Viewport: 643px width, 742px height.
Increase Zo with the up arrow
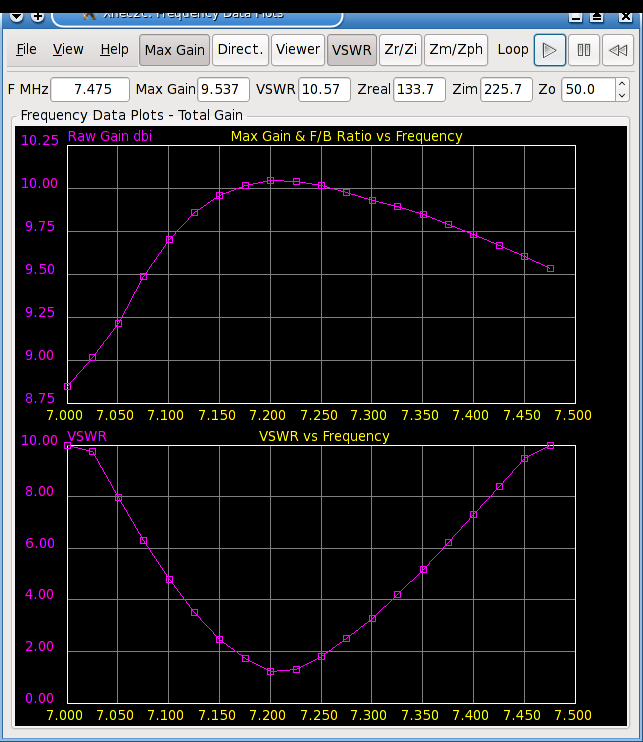pyautogui.click(x=622, y=84)
